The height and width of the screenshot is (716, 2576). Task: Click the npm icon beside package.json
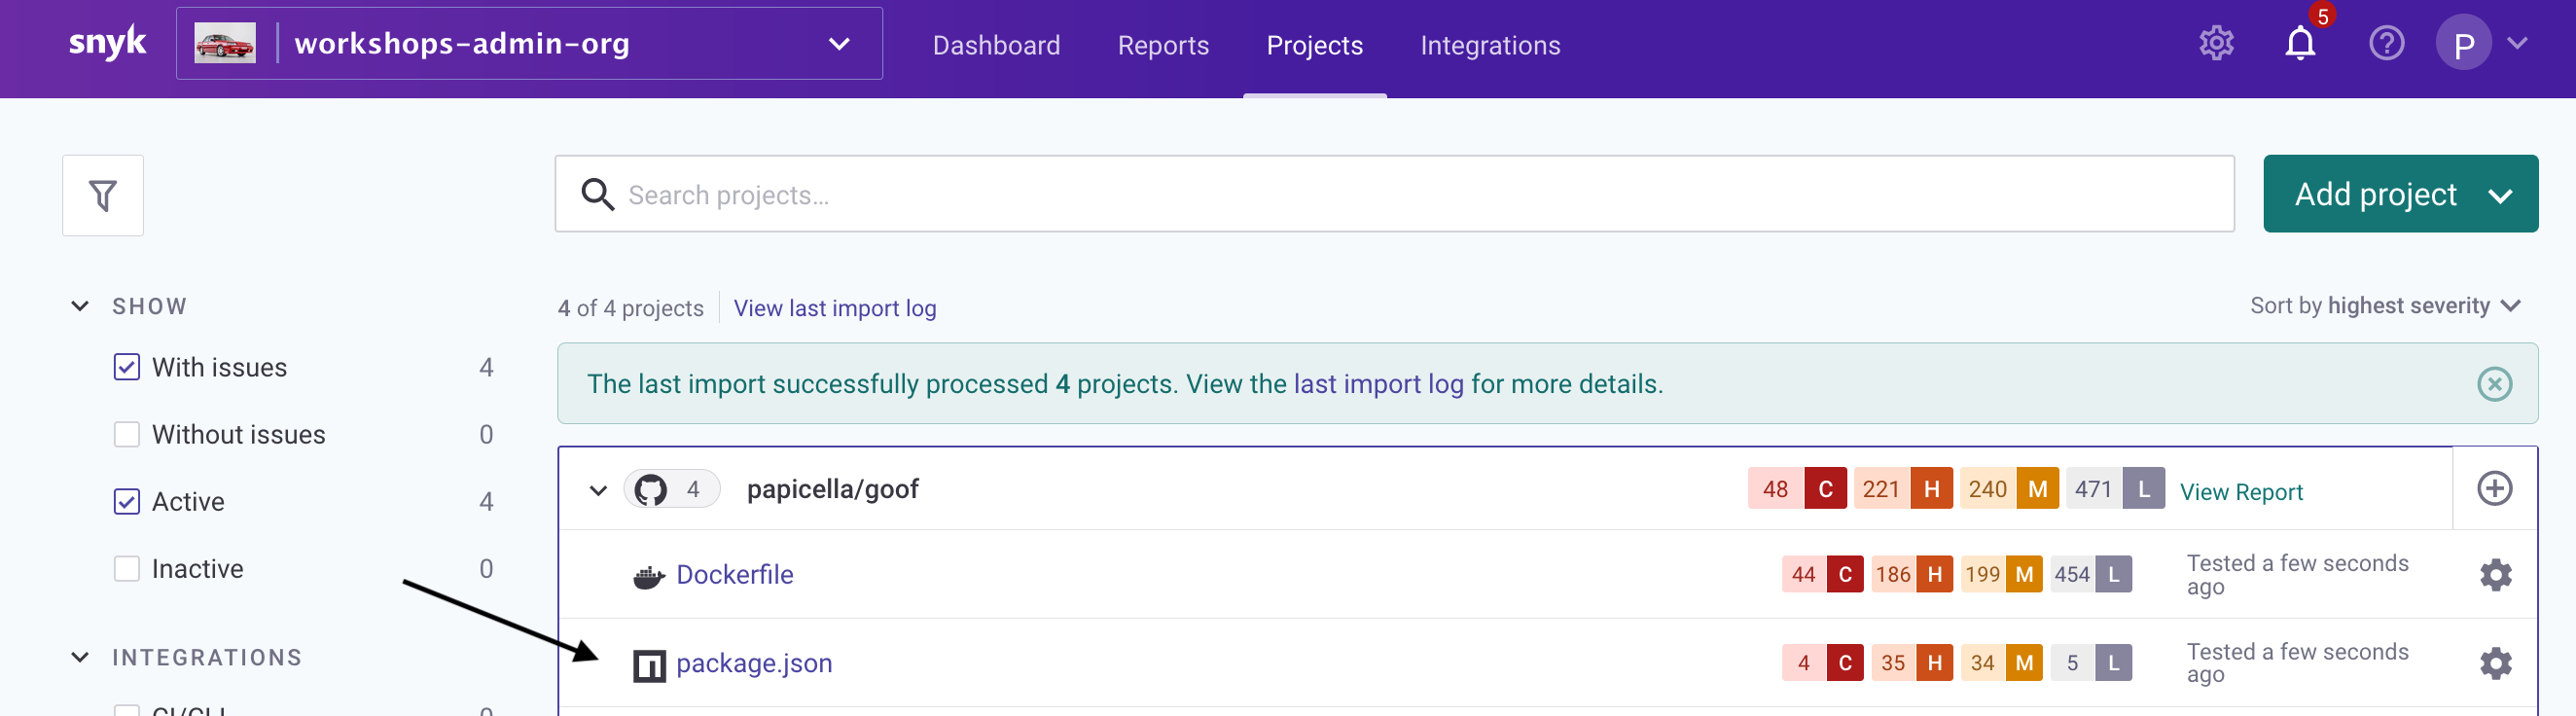[x=649, y=666]
